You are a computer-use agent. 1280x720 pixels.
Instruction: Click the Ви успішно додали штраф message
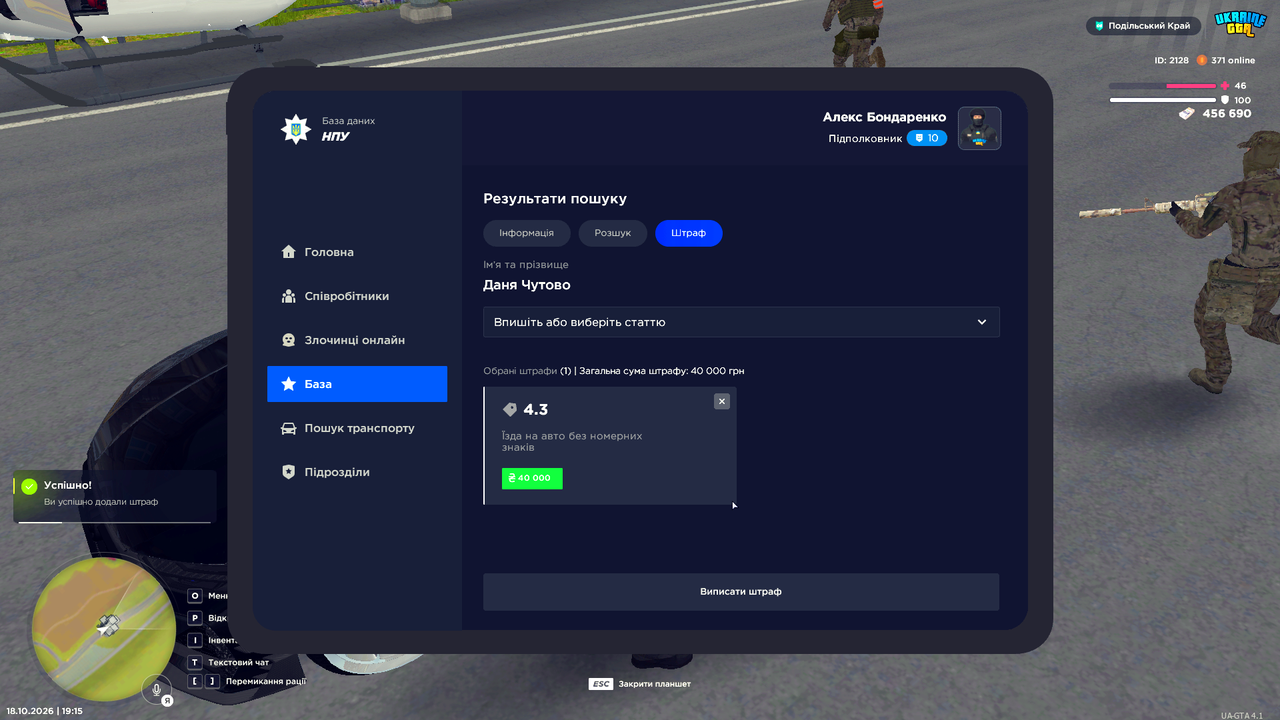(101, 502)
